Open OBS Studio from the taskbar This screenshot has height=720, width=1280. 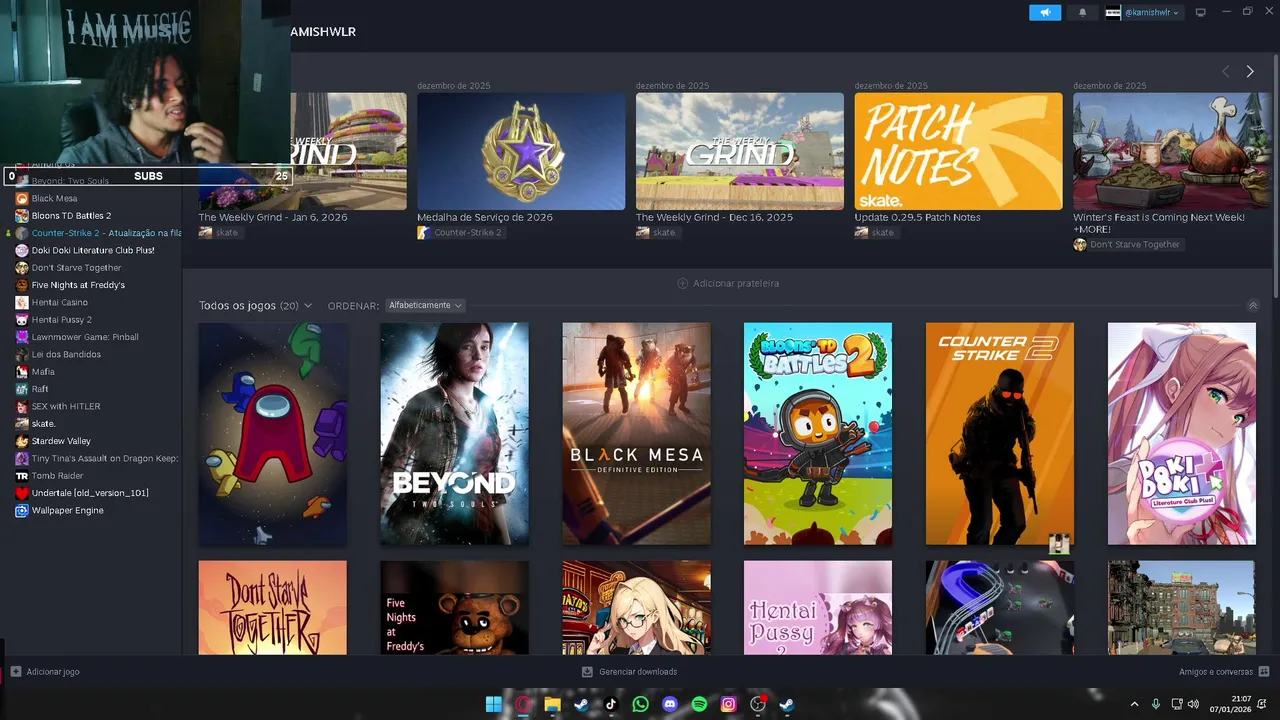coord(758,704)
